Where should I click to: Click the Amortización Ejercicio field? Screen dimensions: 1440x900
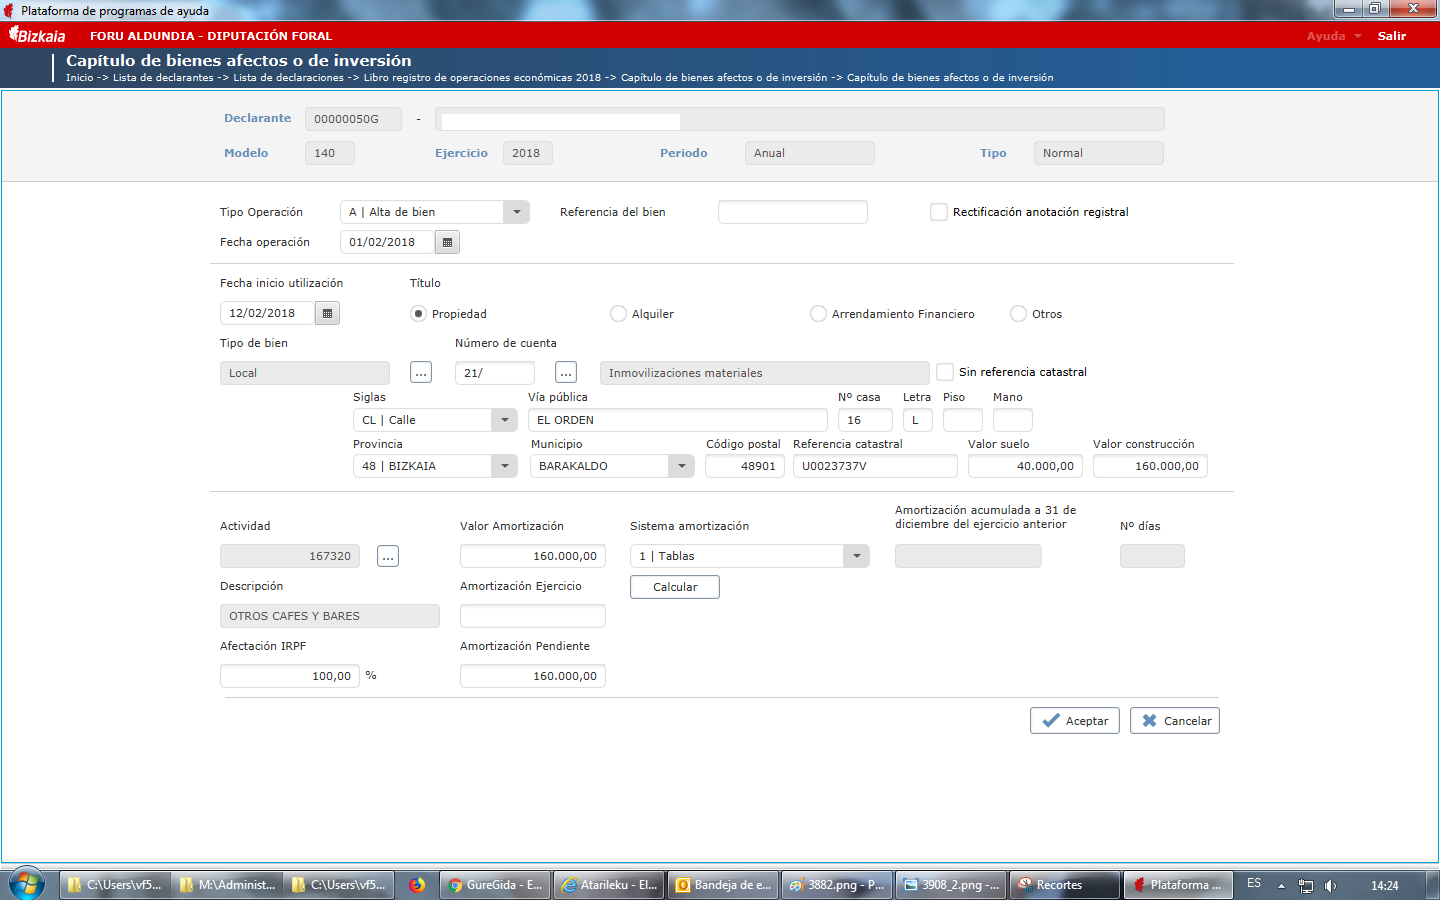click(533, 616)
